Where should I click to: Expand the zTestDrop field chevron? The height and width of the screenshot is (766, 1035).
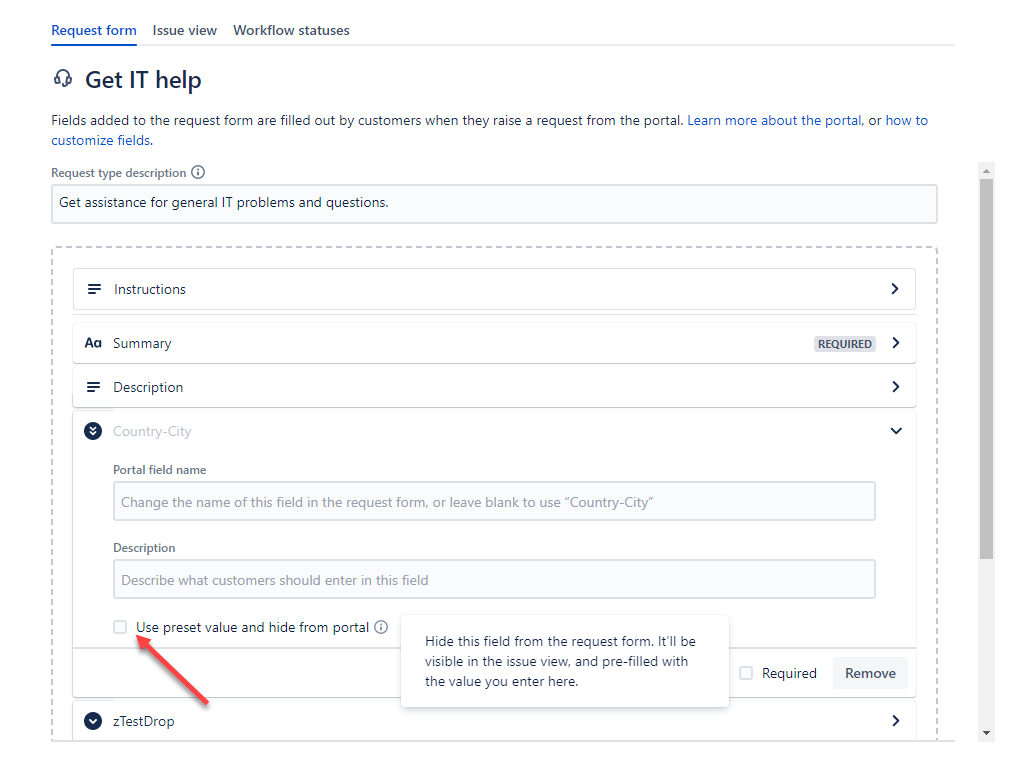pos(896,721)
